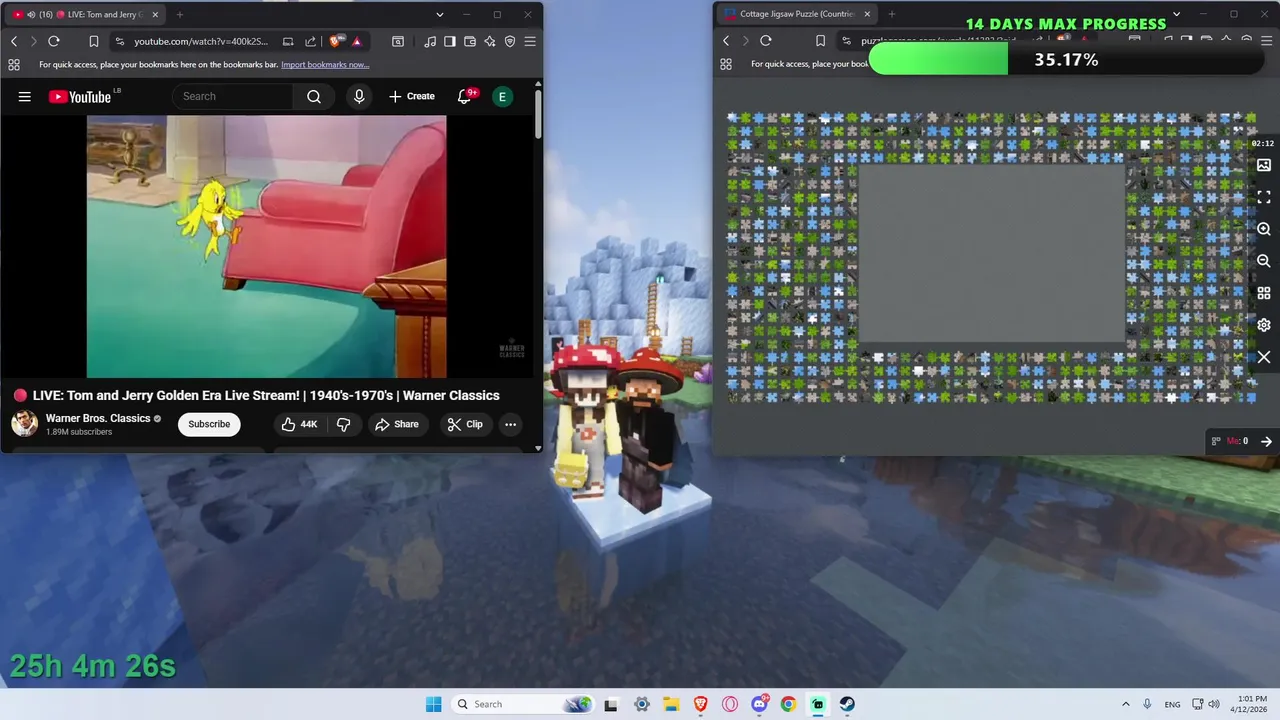The width and height of the screenshot is (1280, 720).
Task: Open YouTube guide hamburger menu
Action: click(25, 96)
